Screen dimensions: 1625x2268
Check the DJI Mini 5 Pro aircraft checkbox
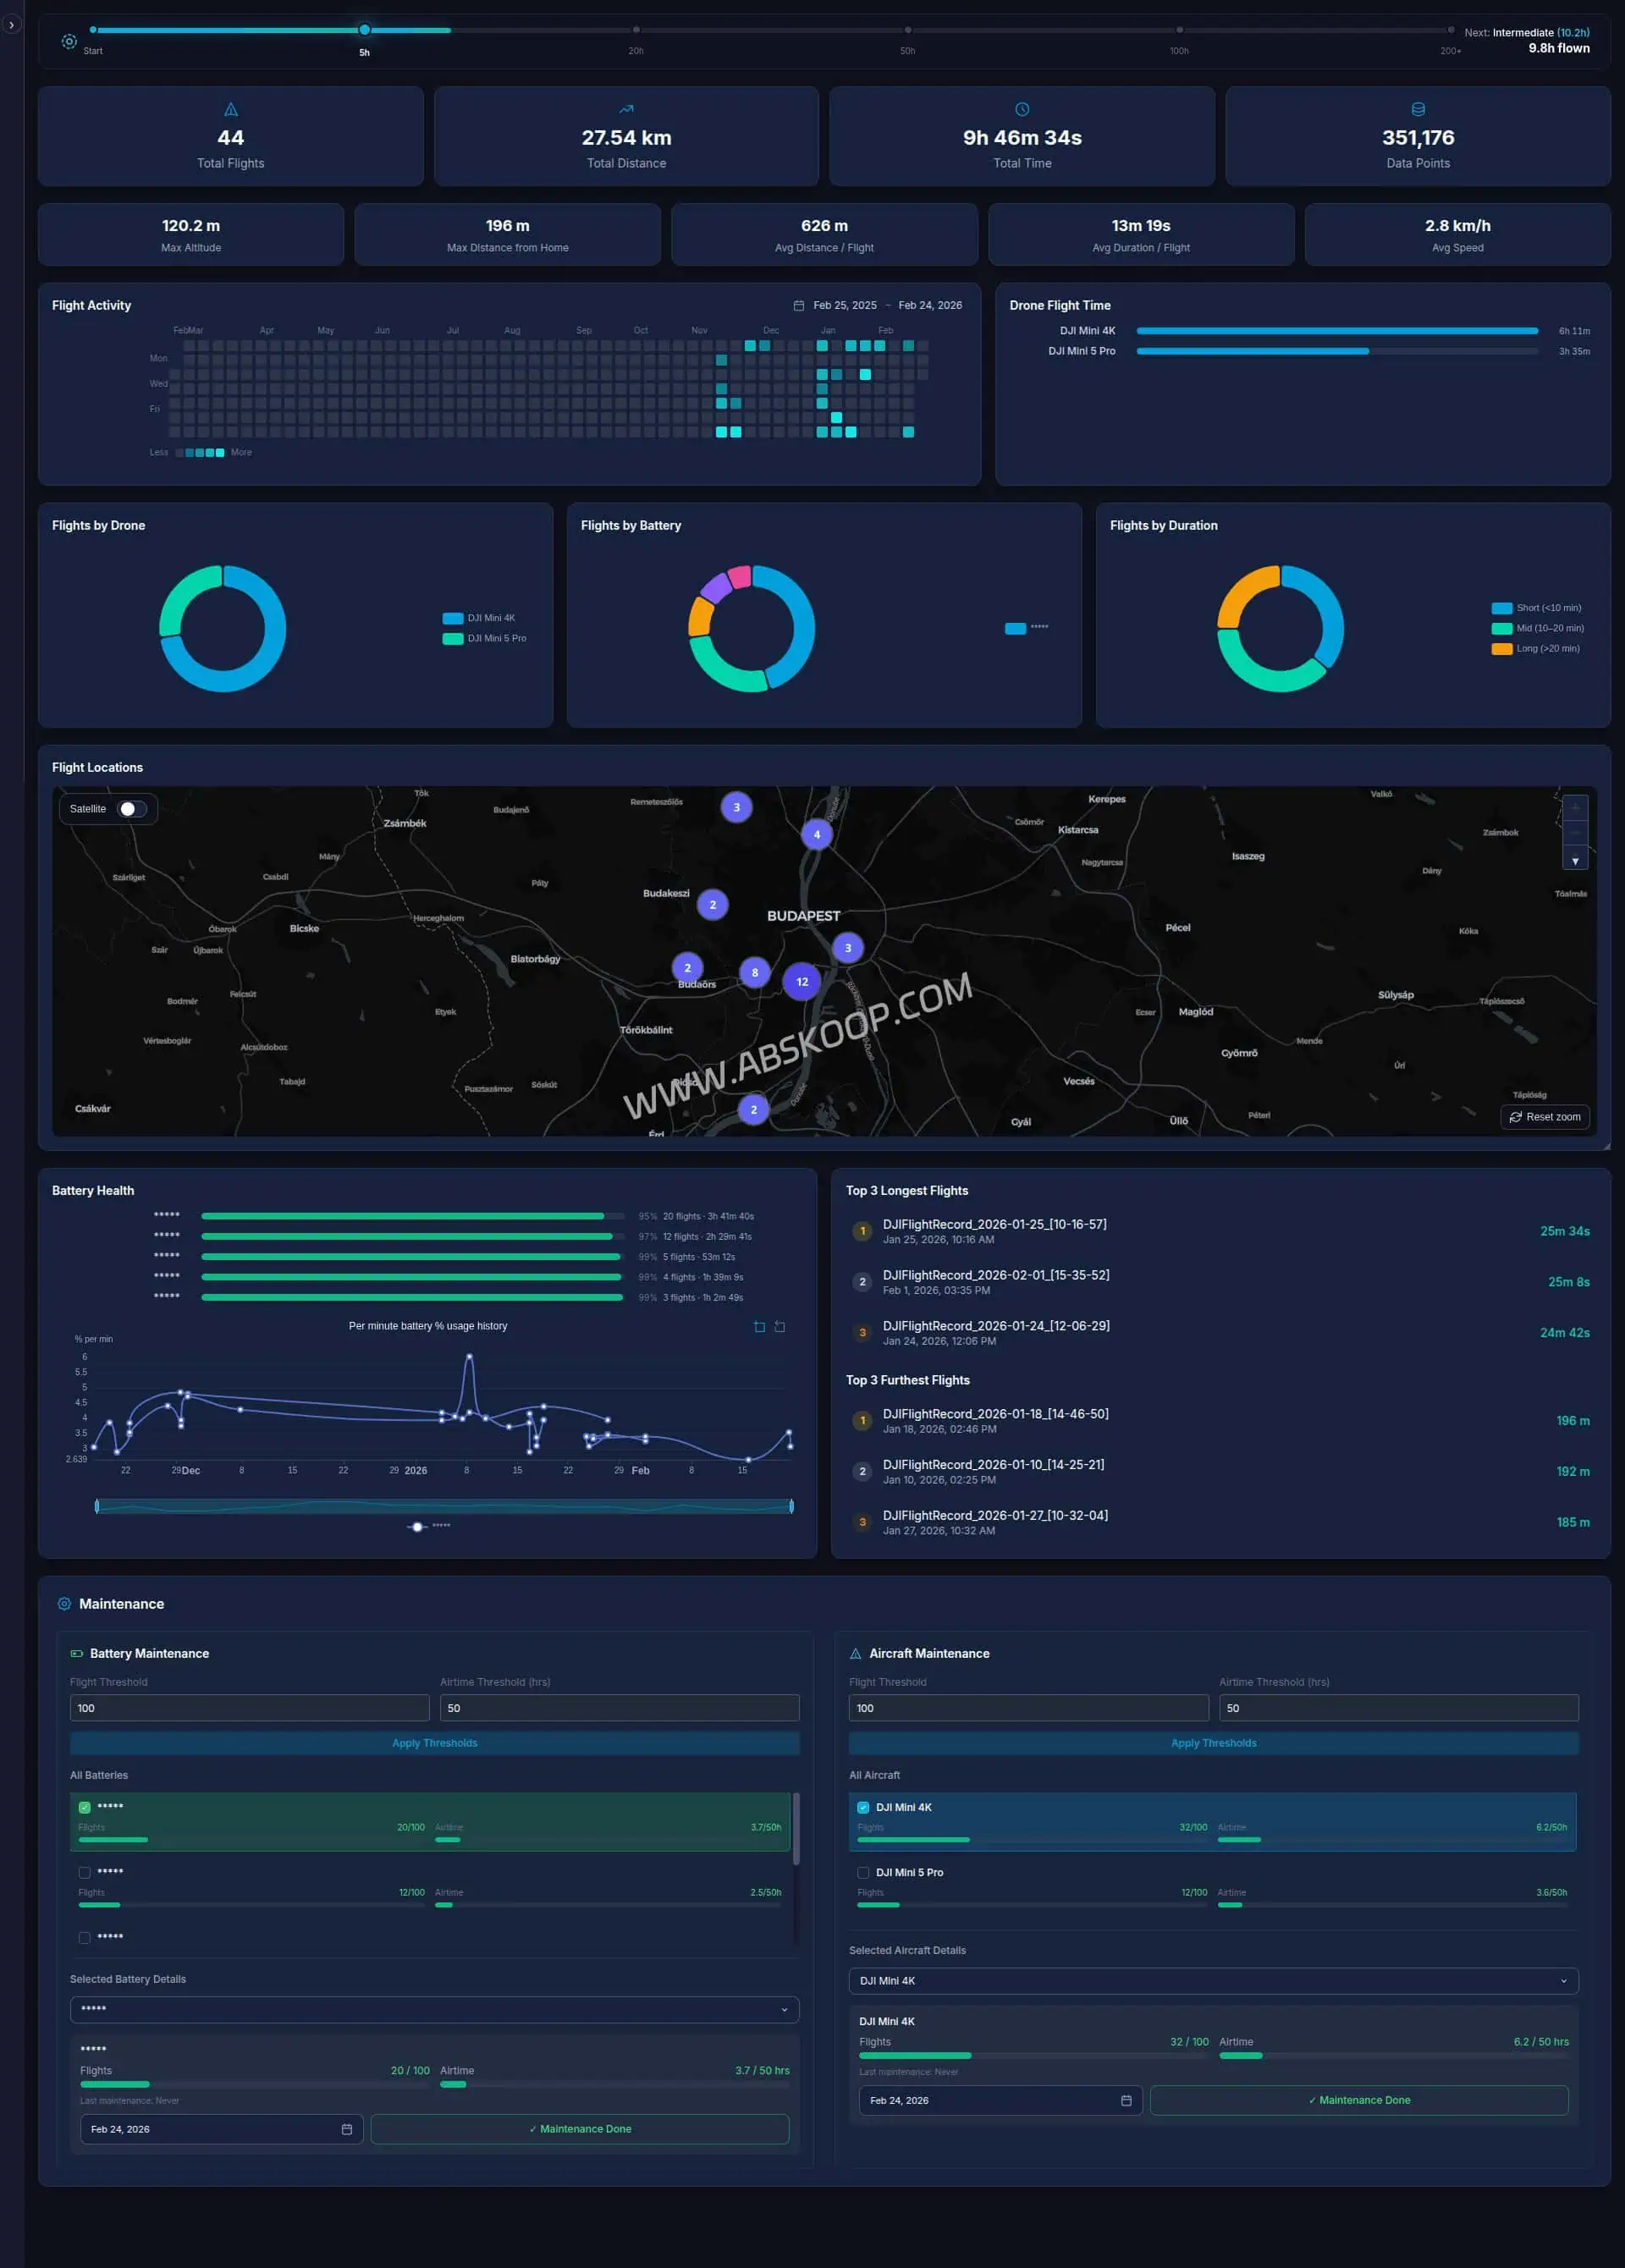[x=863, y=1872]
